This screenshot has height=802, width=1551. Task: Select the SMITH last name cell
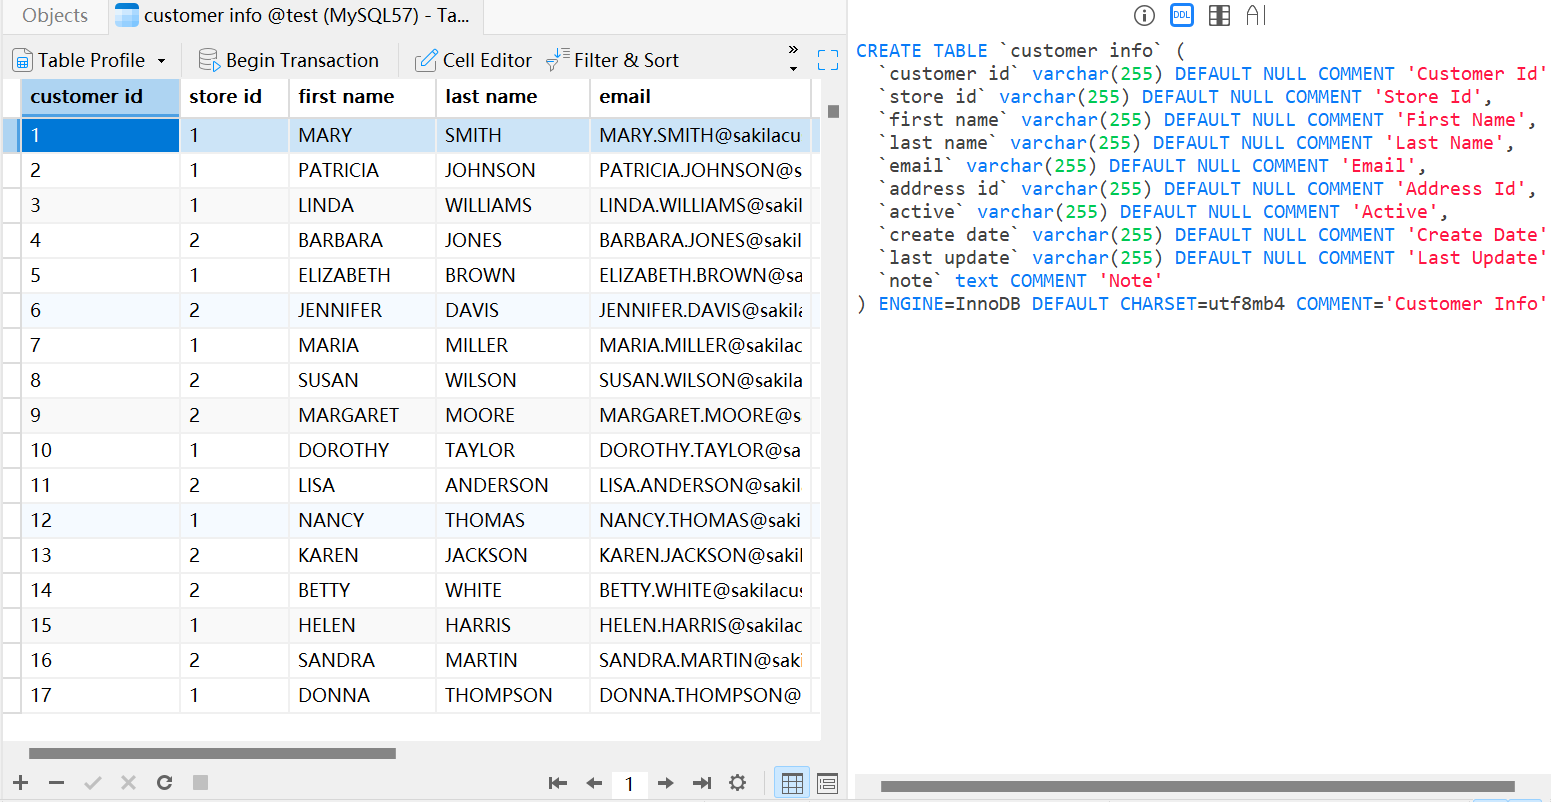click(512, 135)
